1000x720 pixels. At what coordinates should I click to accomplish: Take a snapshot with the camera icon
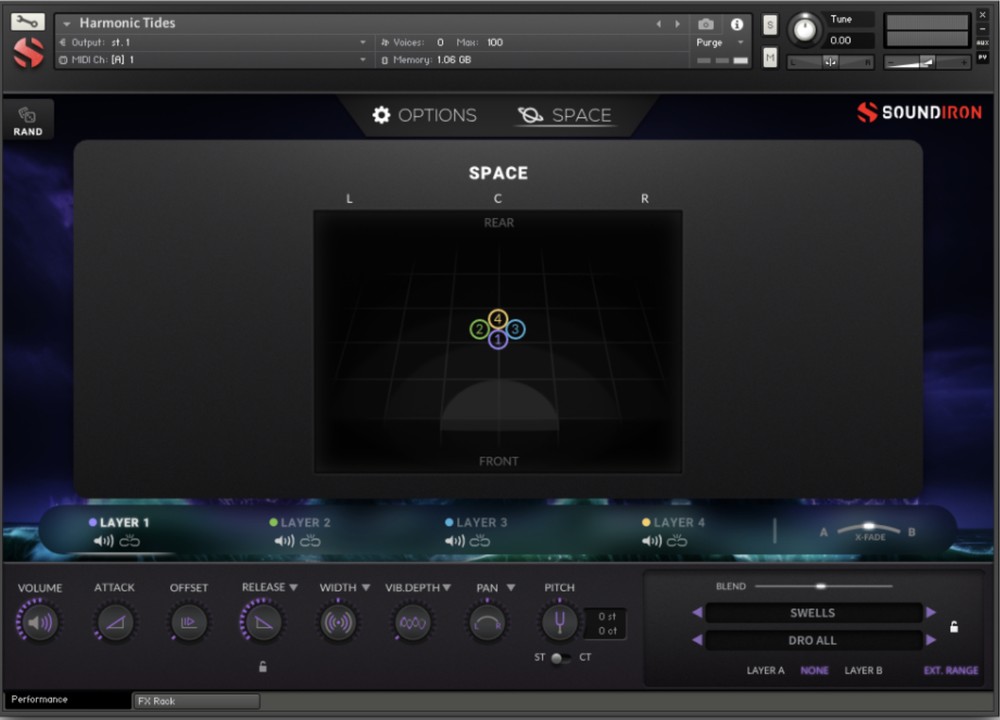(x=705, y=24)
